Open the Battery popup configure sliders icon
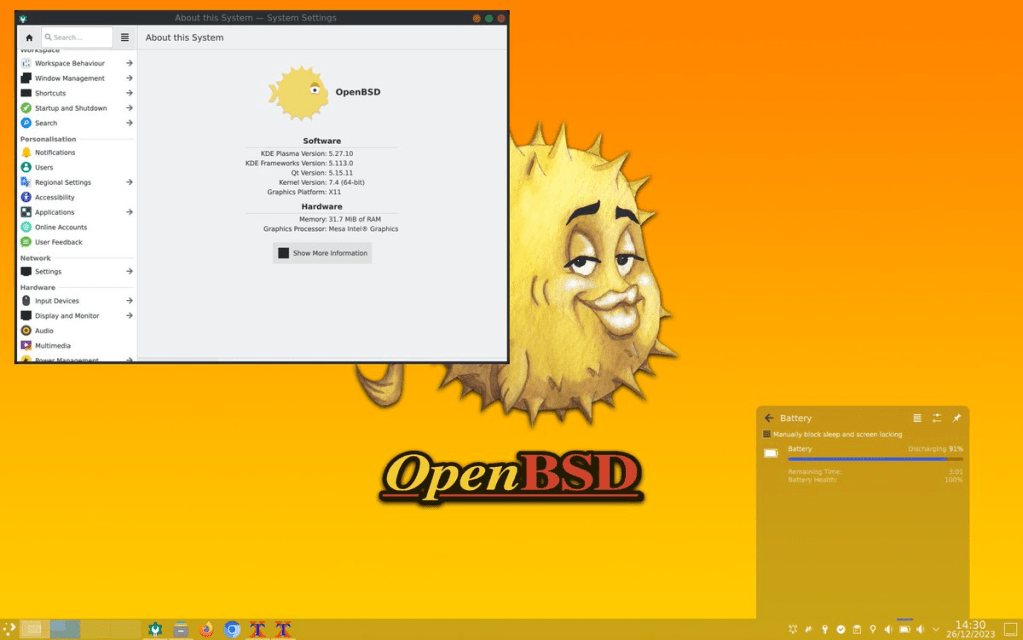 pyautogui.click(x=937, y=418)
